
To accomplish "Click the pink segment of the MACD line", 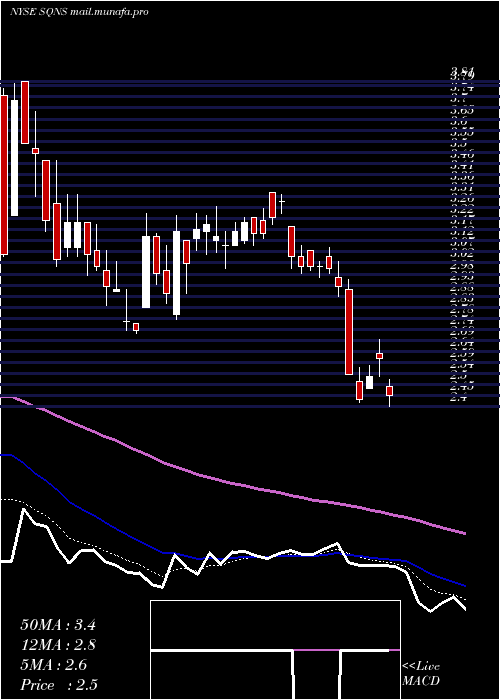I will [x=317, y=650].
